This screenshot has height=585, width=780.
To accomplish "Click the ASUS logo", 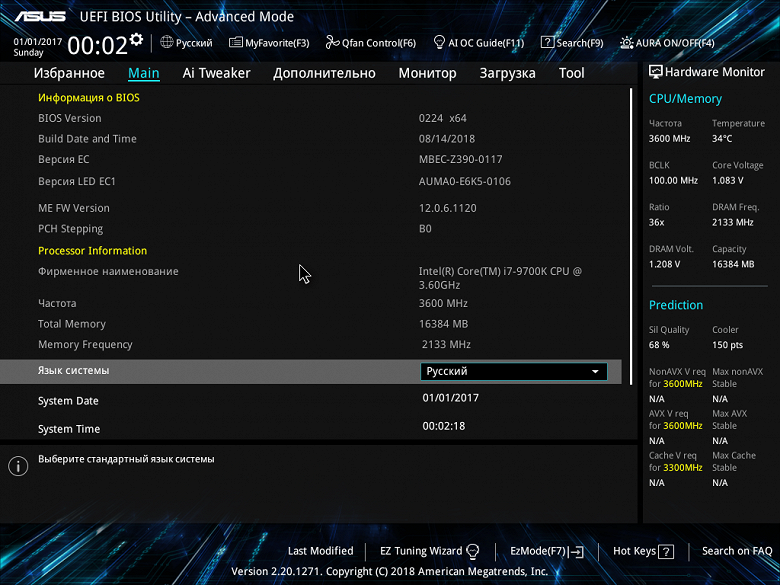I will (40, 16).
